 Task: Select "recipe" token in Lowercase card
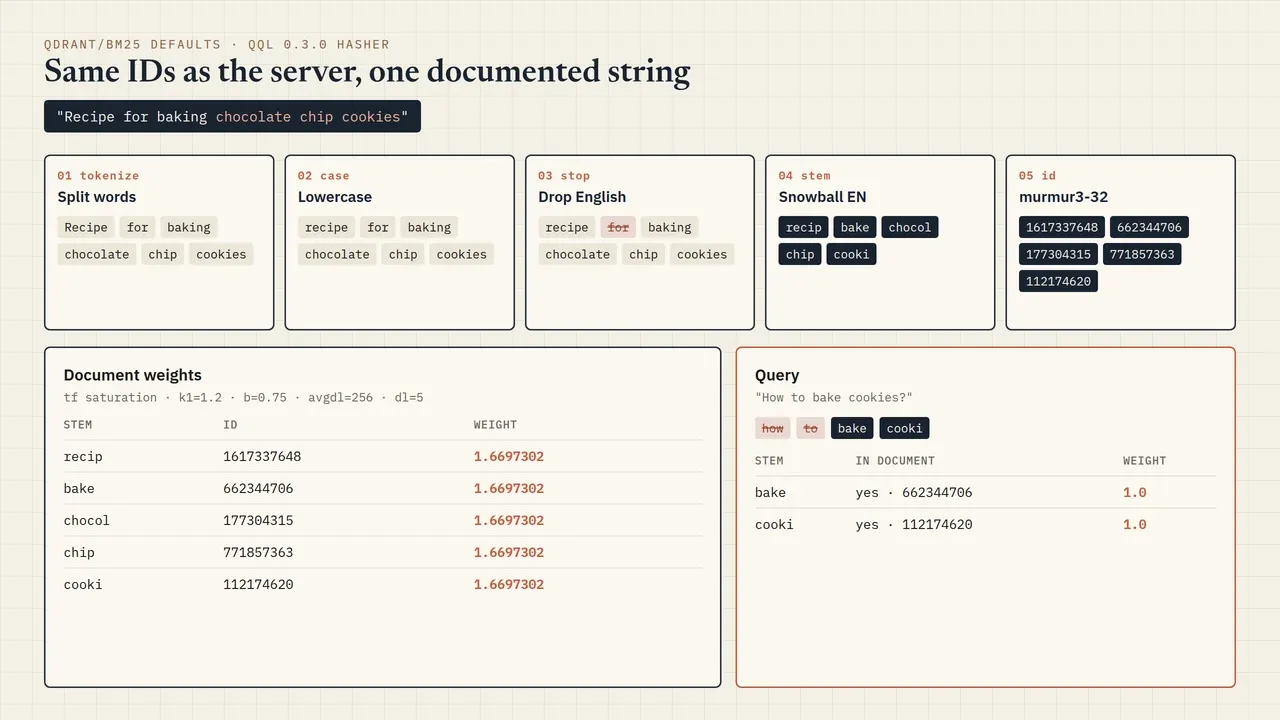click(x=327, y=227)
